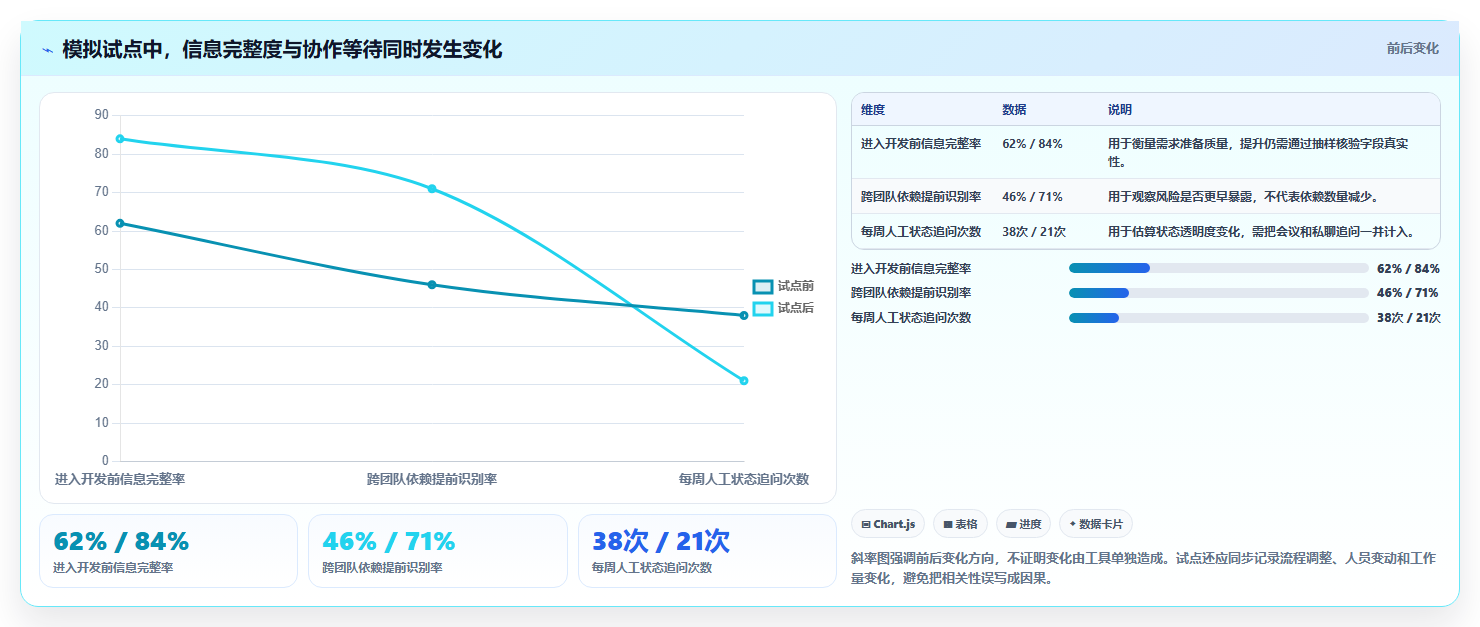Image resolution: width=1480 pixels, height=627 pixels.
Task: Toggle the 试点后 legend swatch
Action: (x=763, y=308)
